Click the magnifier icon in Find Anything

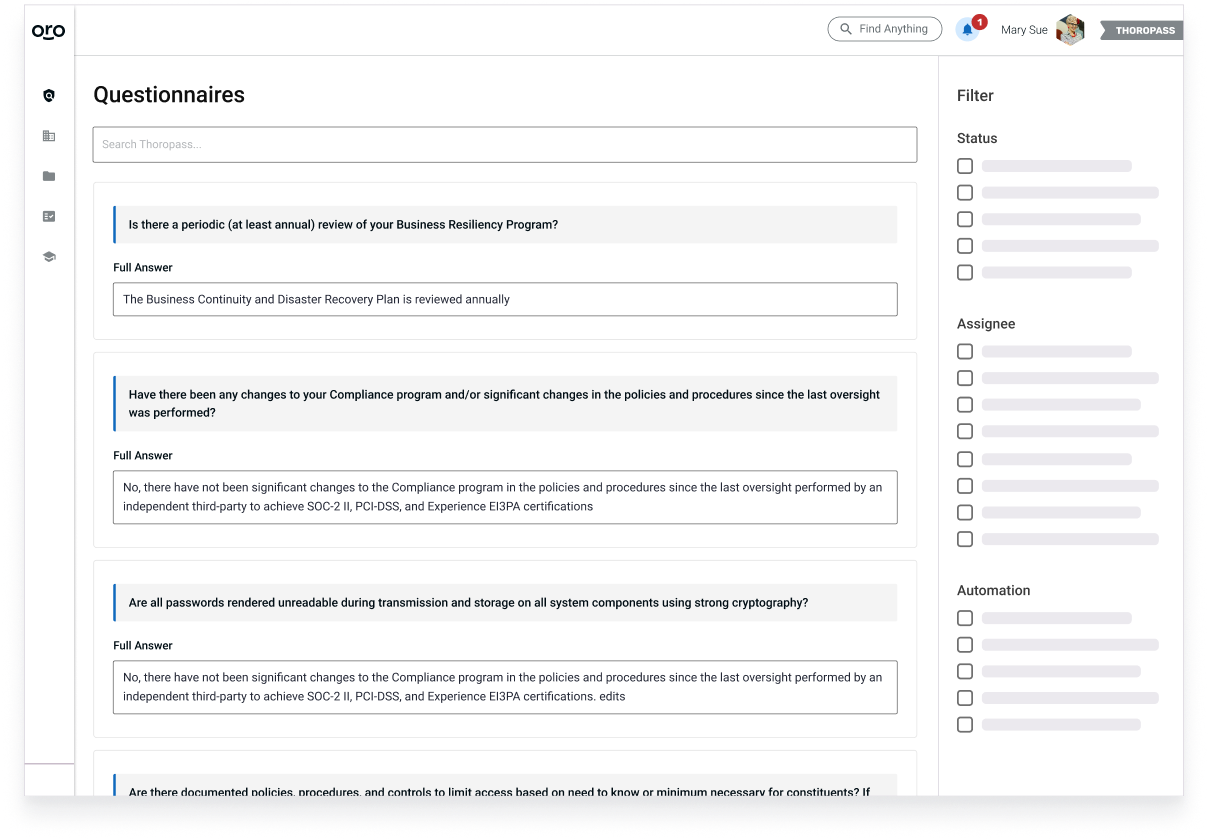846,29
